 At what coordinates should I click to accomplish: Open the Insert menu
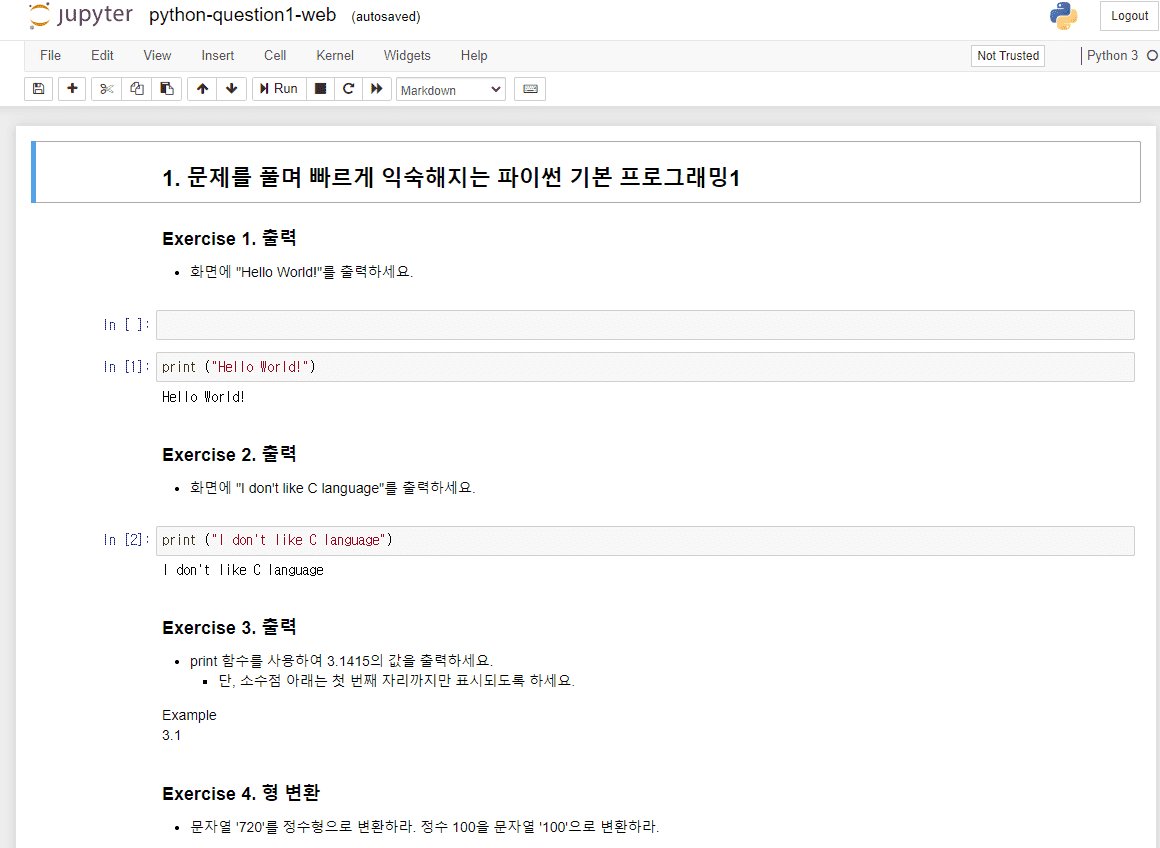218,55
